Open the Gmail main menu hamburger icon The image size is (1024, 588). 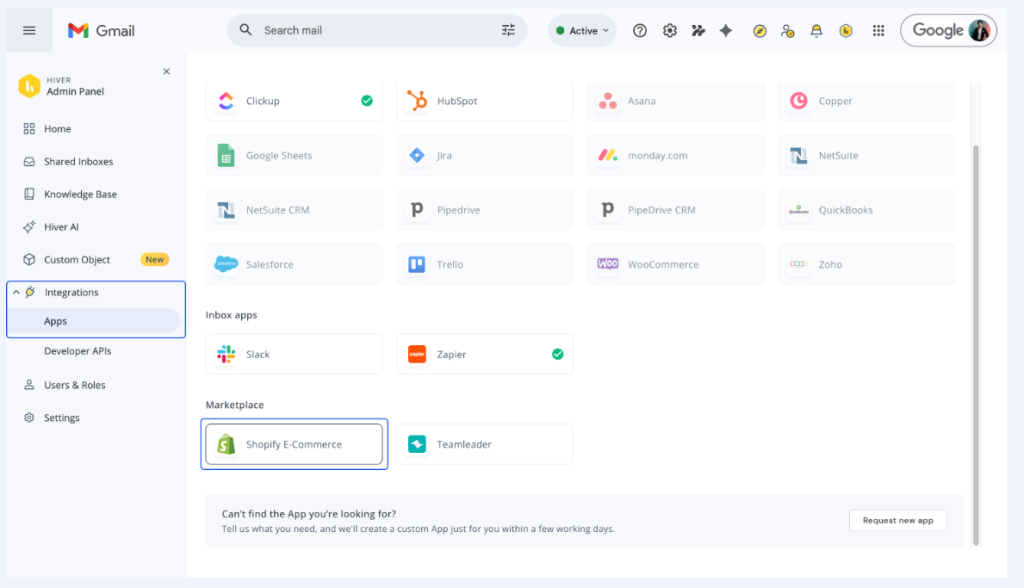tap(29, 31)
